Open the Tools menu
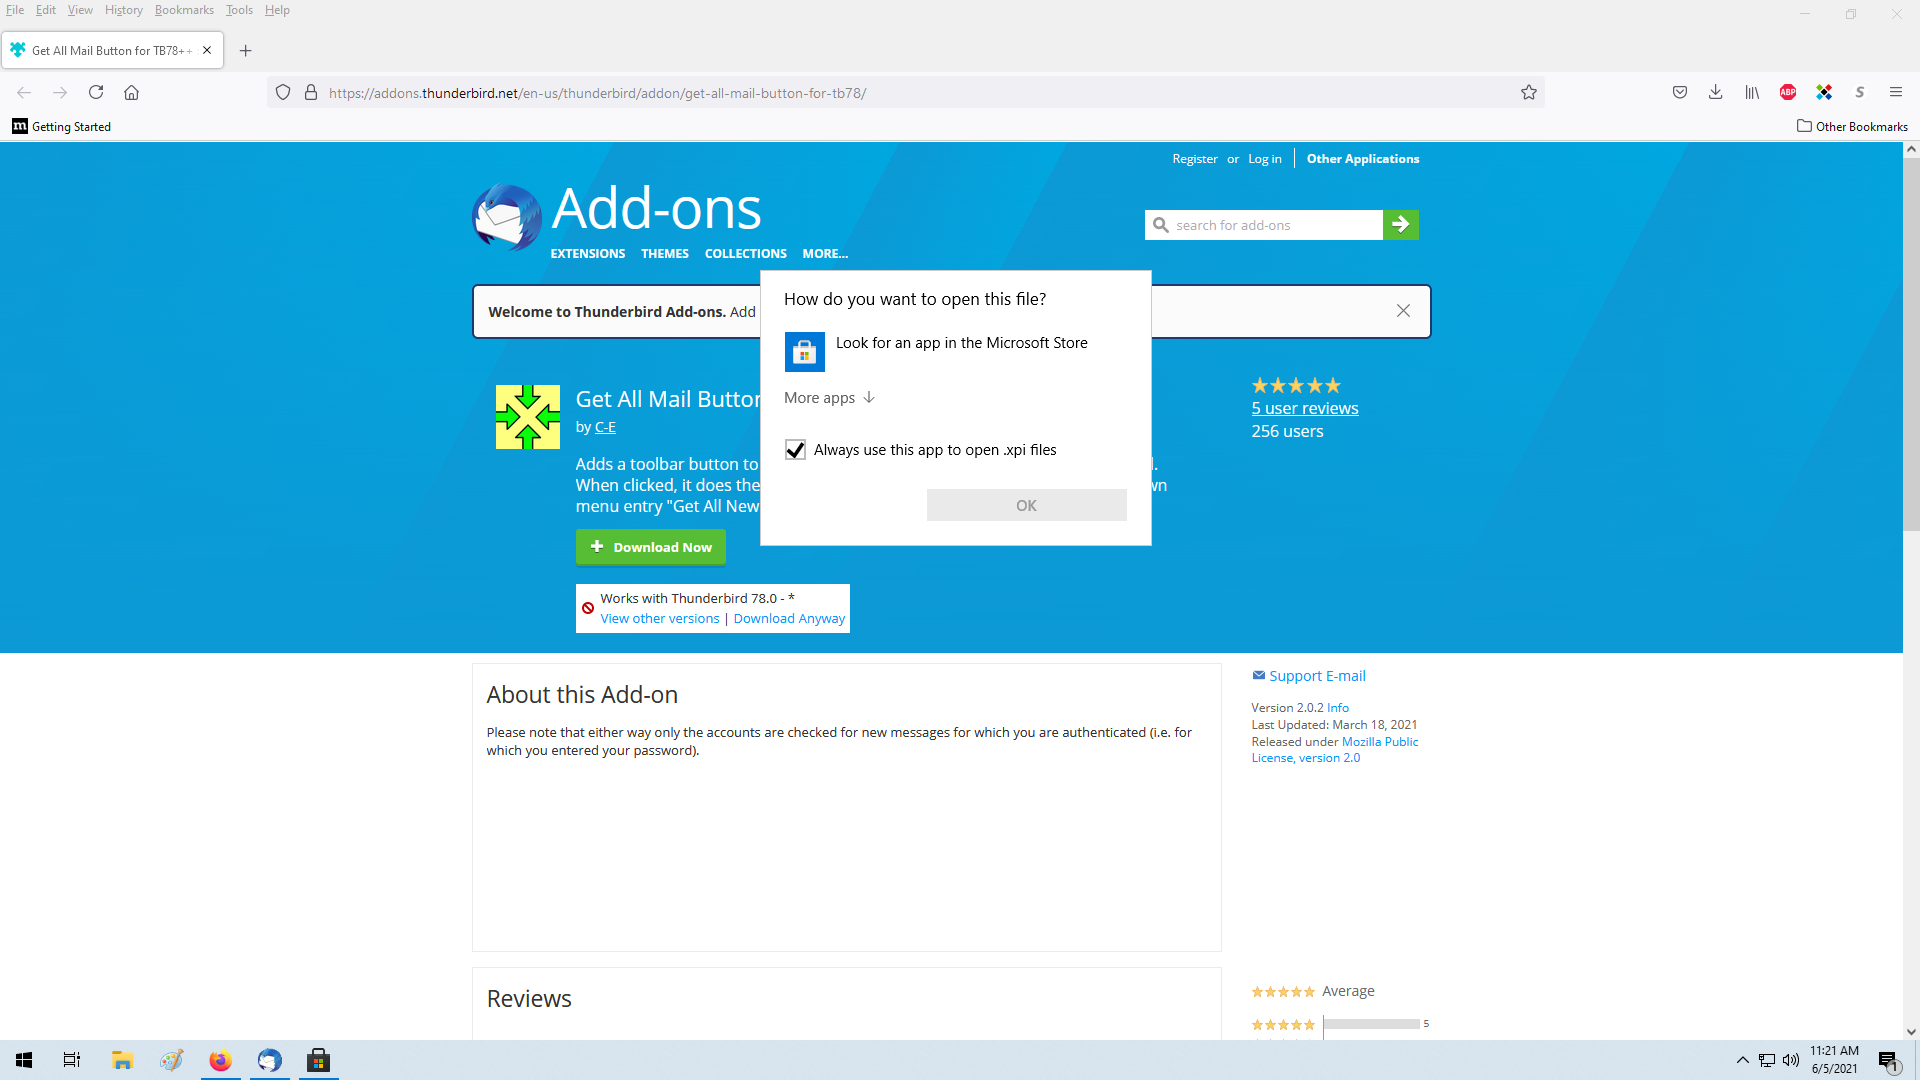This screenshot has width=1920, height=1080. [239, 10]
